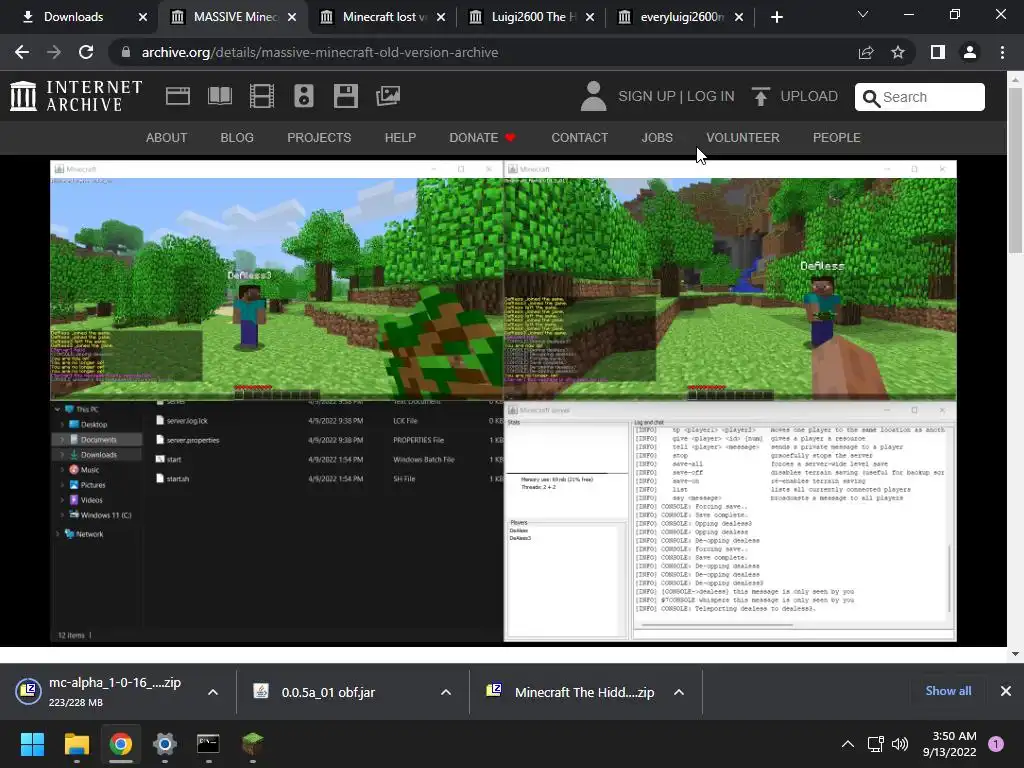
Task: Open the Images section icon
Action: [x=388, y=96]
